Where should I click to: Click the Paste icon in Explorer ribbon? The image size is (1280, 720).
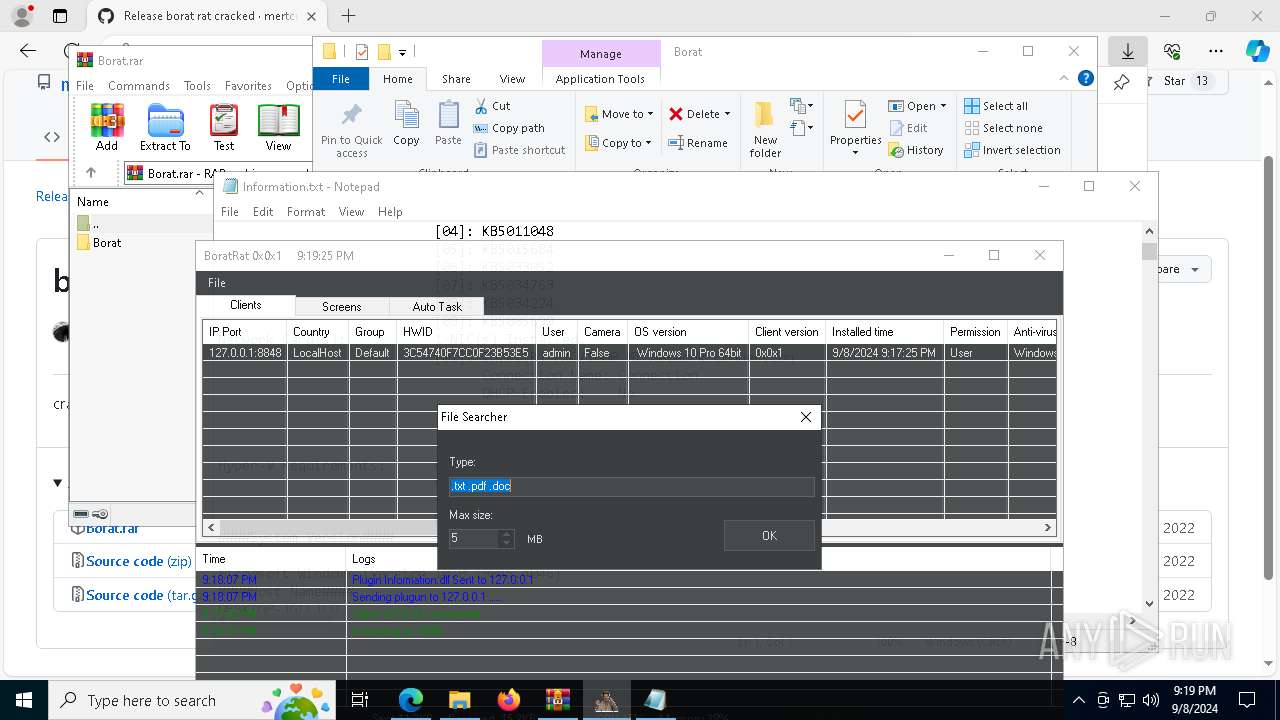point(448,124)
